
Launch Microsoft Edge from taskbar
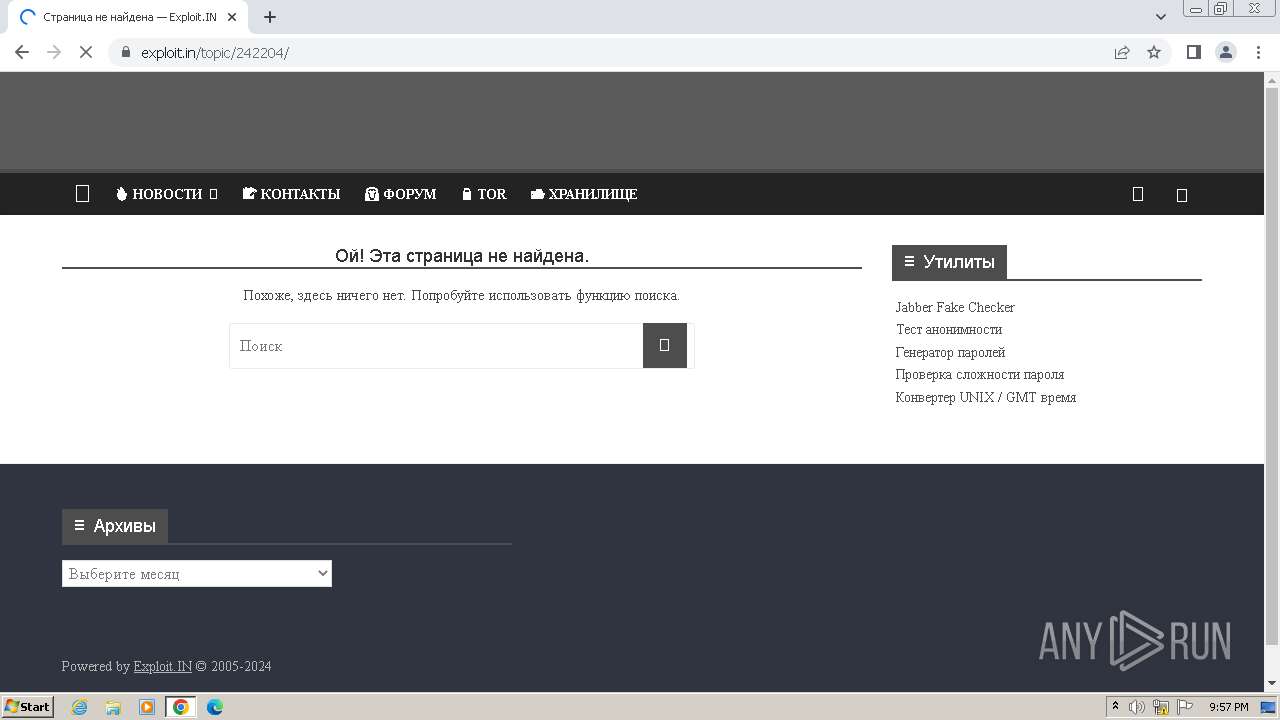tap(215, 707)
